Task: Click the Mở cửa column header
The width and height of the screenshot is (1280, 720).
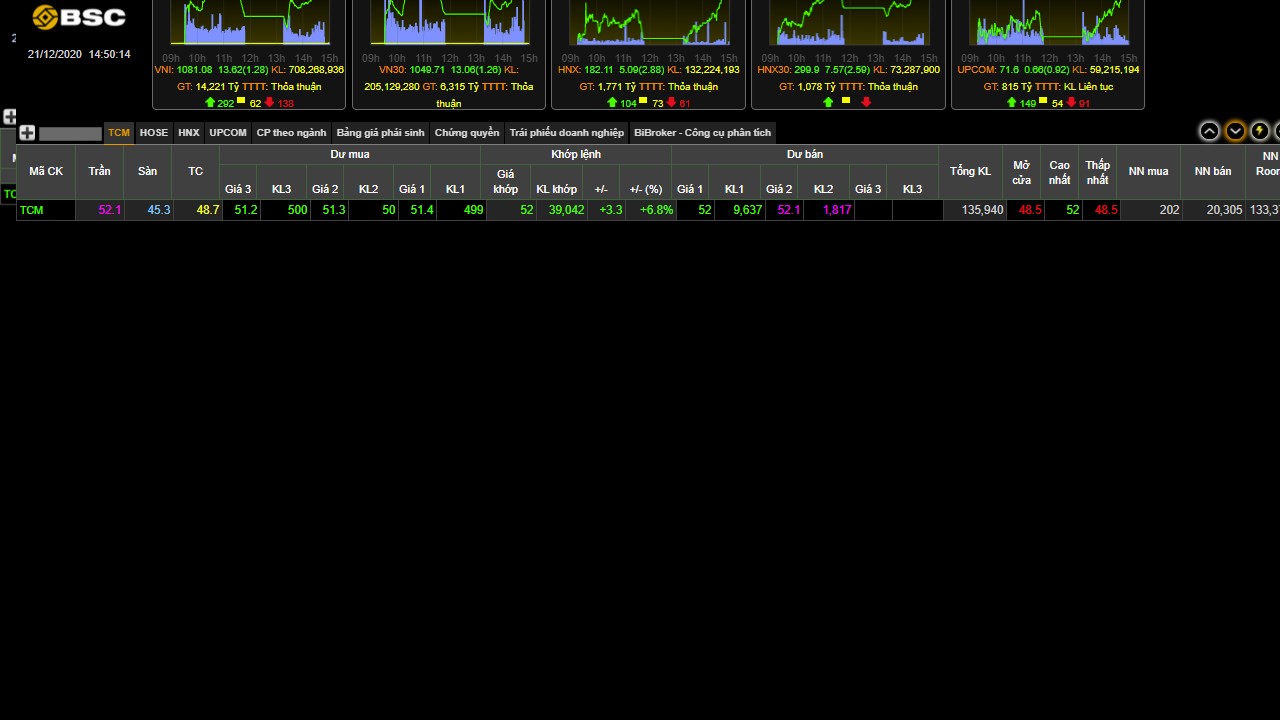Action: 1021,171
